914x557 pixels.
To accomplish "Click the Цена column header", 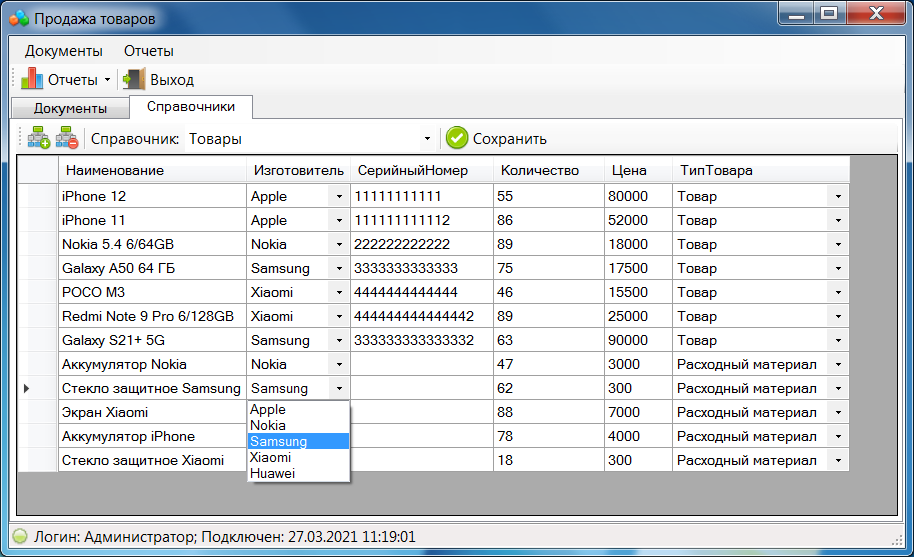I will (638, 170).
